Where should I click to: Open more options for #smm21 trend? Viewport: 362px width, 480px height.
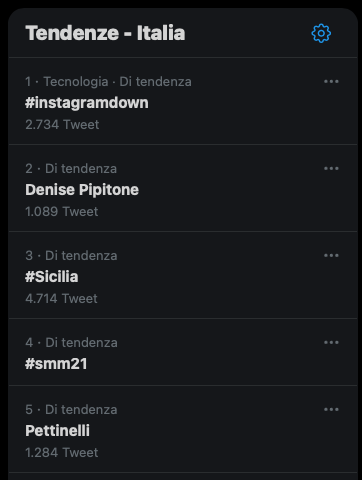point(331,342)
